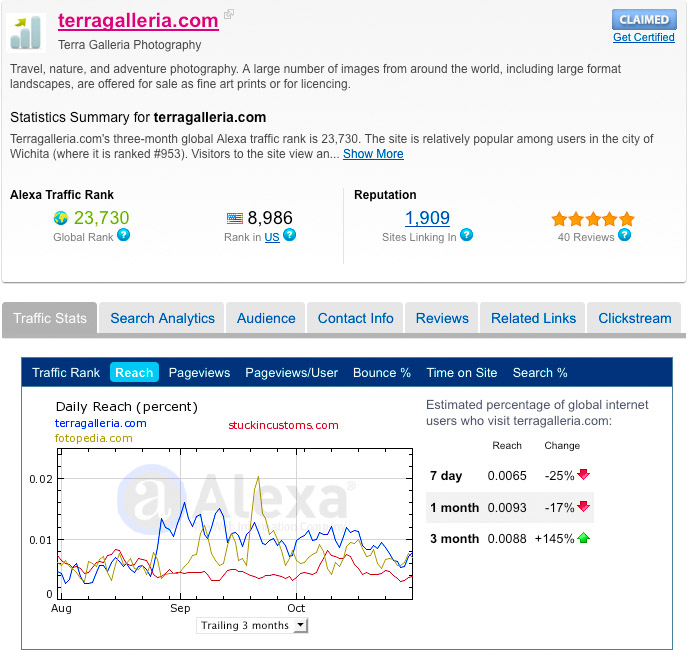Open the help icon next to Rank in US
This screenshot has width=689, height=650.
coord(289,235)
